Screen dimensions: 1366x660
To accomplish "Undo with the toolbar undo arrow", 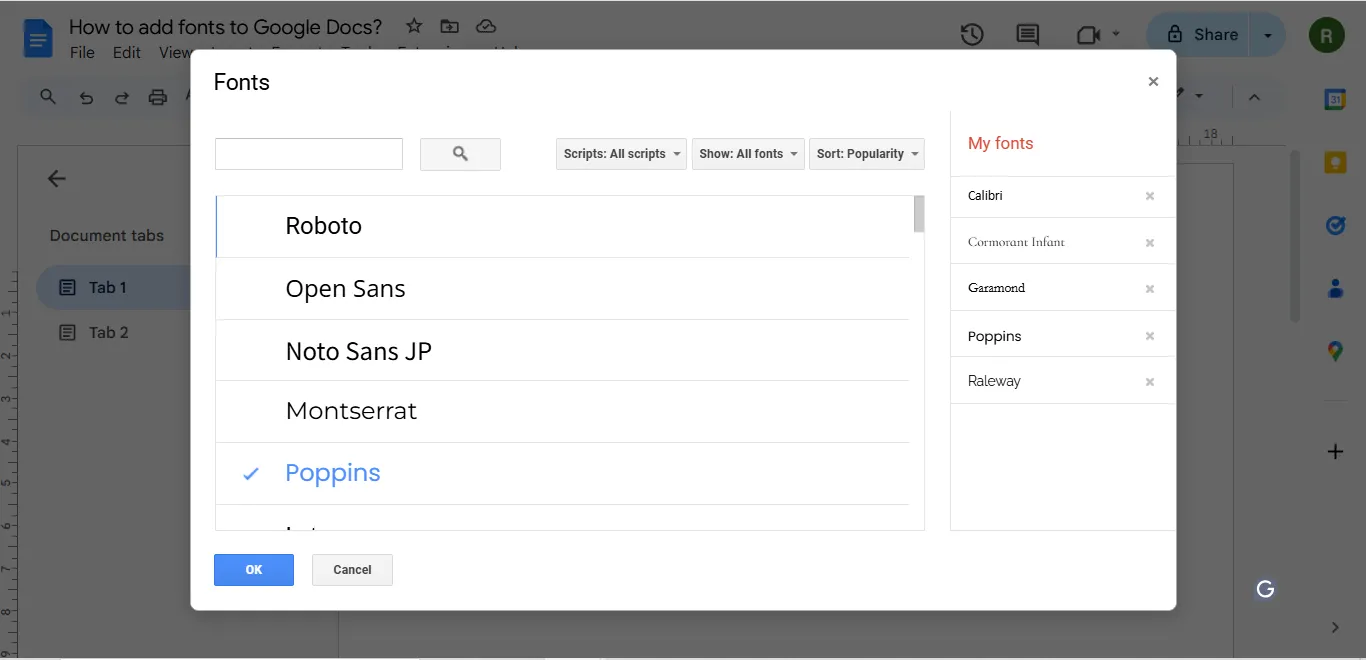I will coord(86,98).
